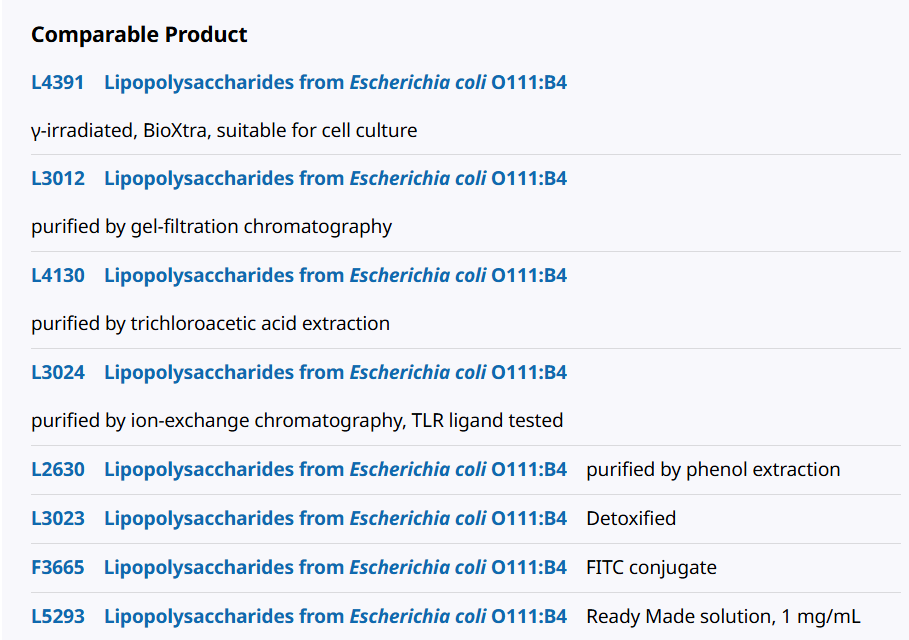Screen dimensions: 909x640
Task: Open Lipopolysaccharides title next to L4391
Action: tap(335, 82)
